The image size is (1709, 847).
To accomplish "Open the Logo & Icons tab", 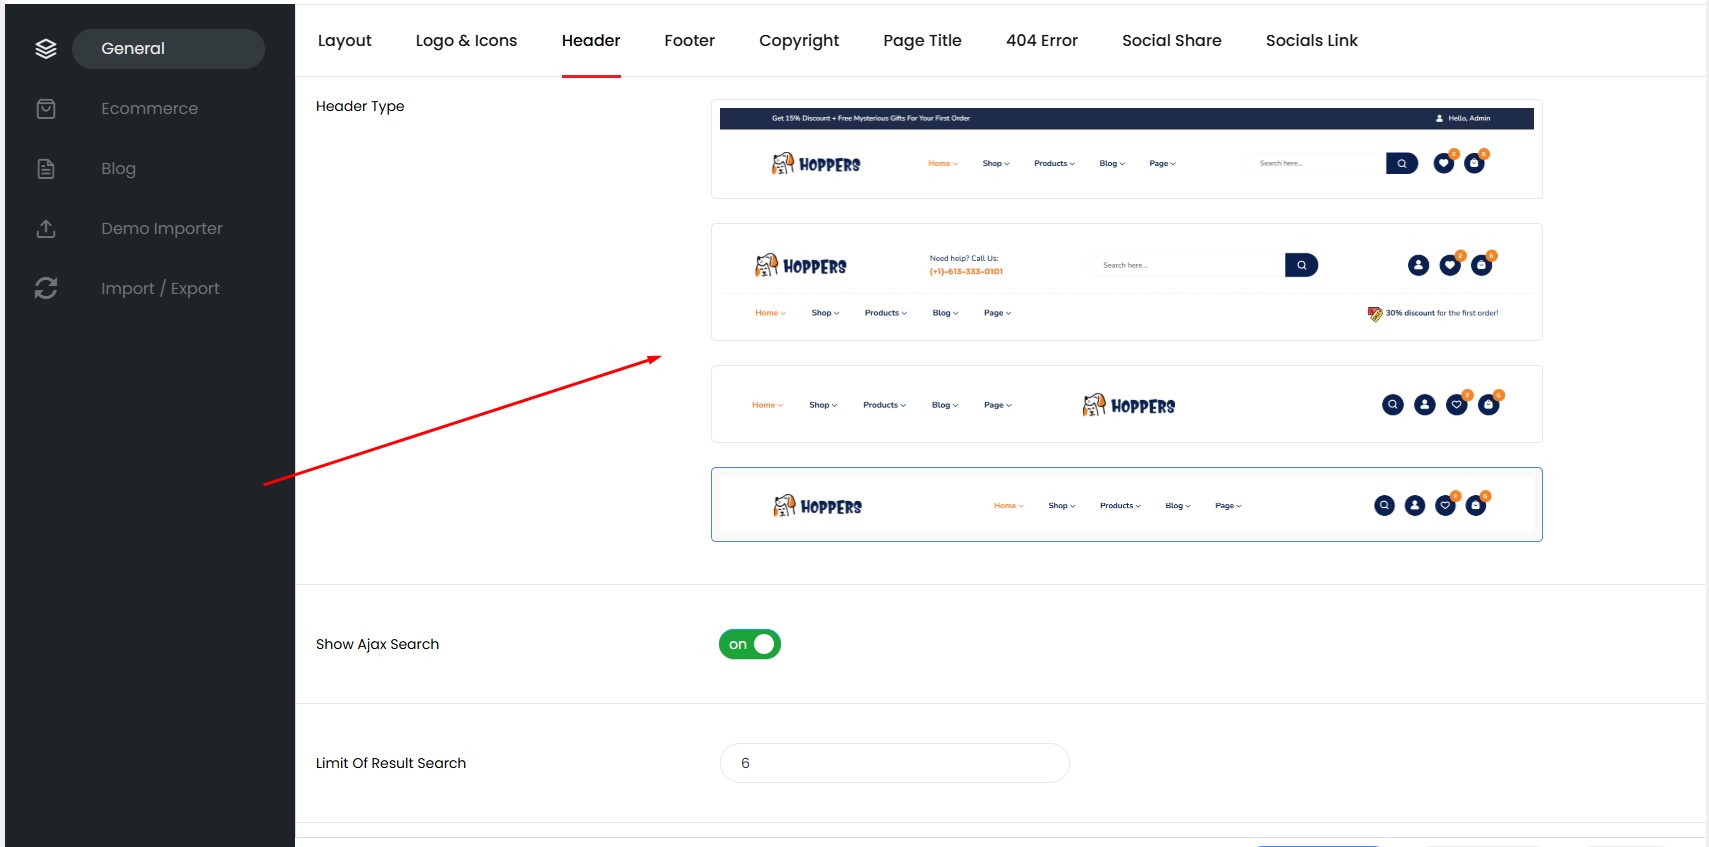I will click(x=466, y=41).
